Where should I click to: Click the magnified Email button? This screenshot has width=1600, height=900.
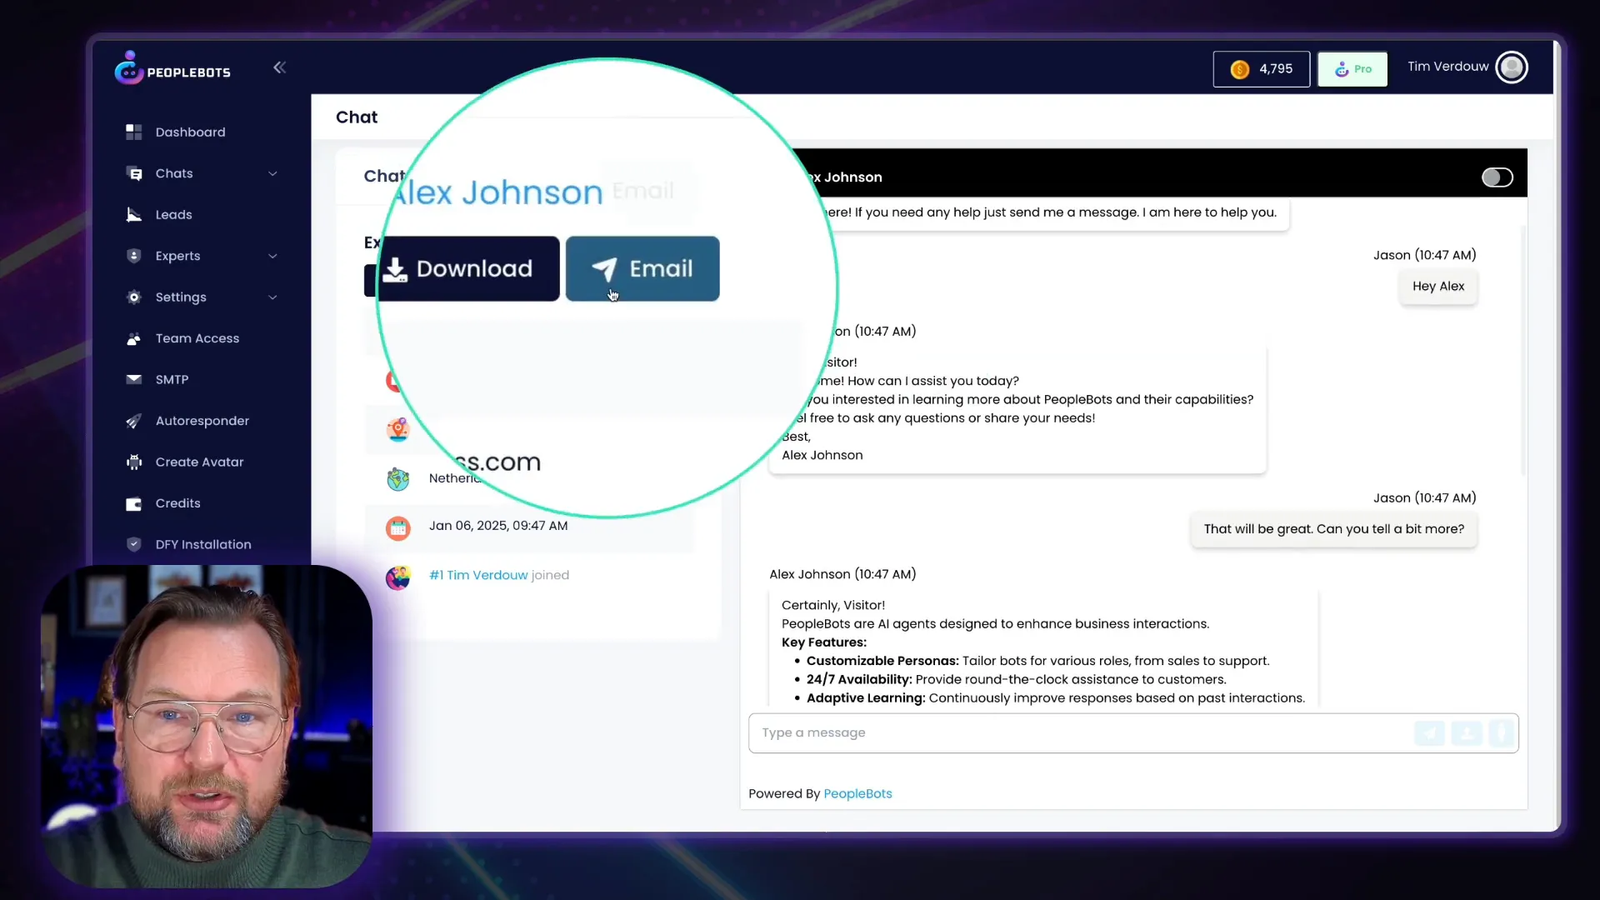click(x=643, y=269)
